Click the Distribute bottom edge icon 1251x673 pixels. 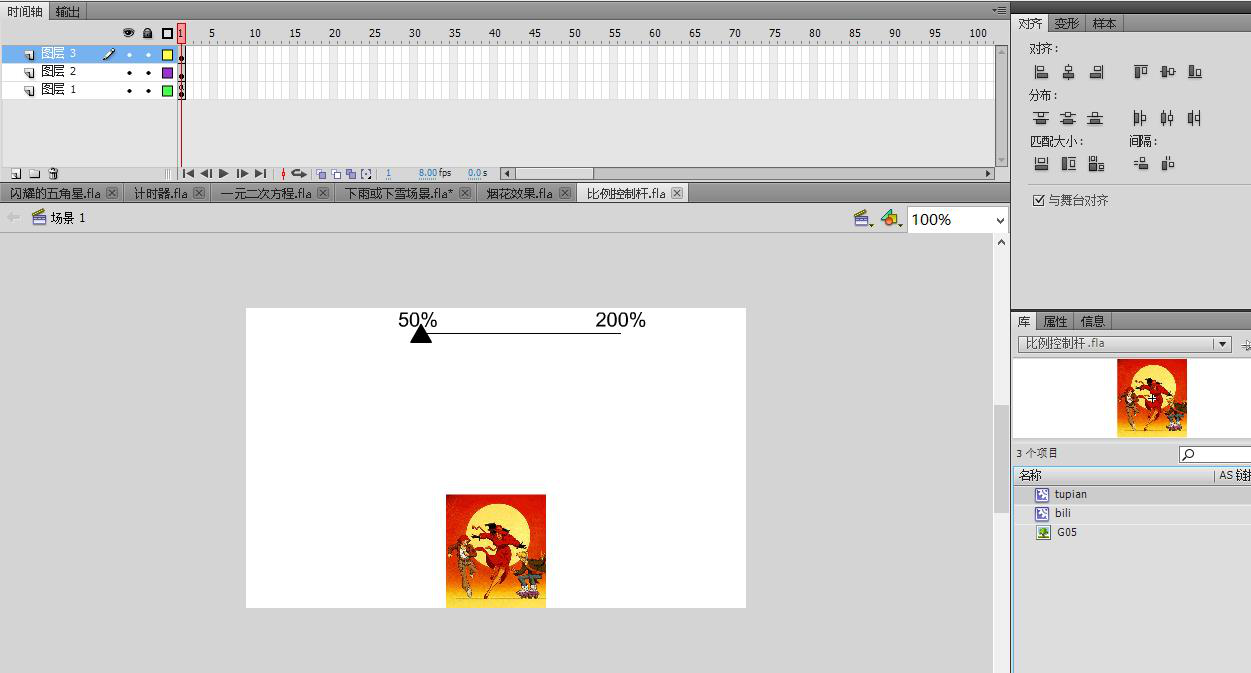1095,118
